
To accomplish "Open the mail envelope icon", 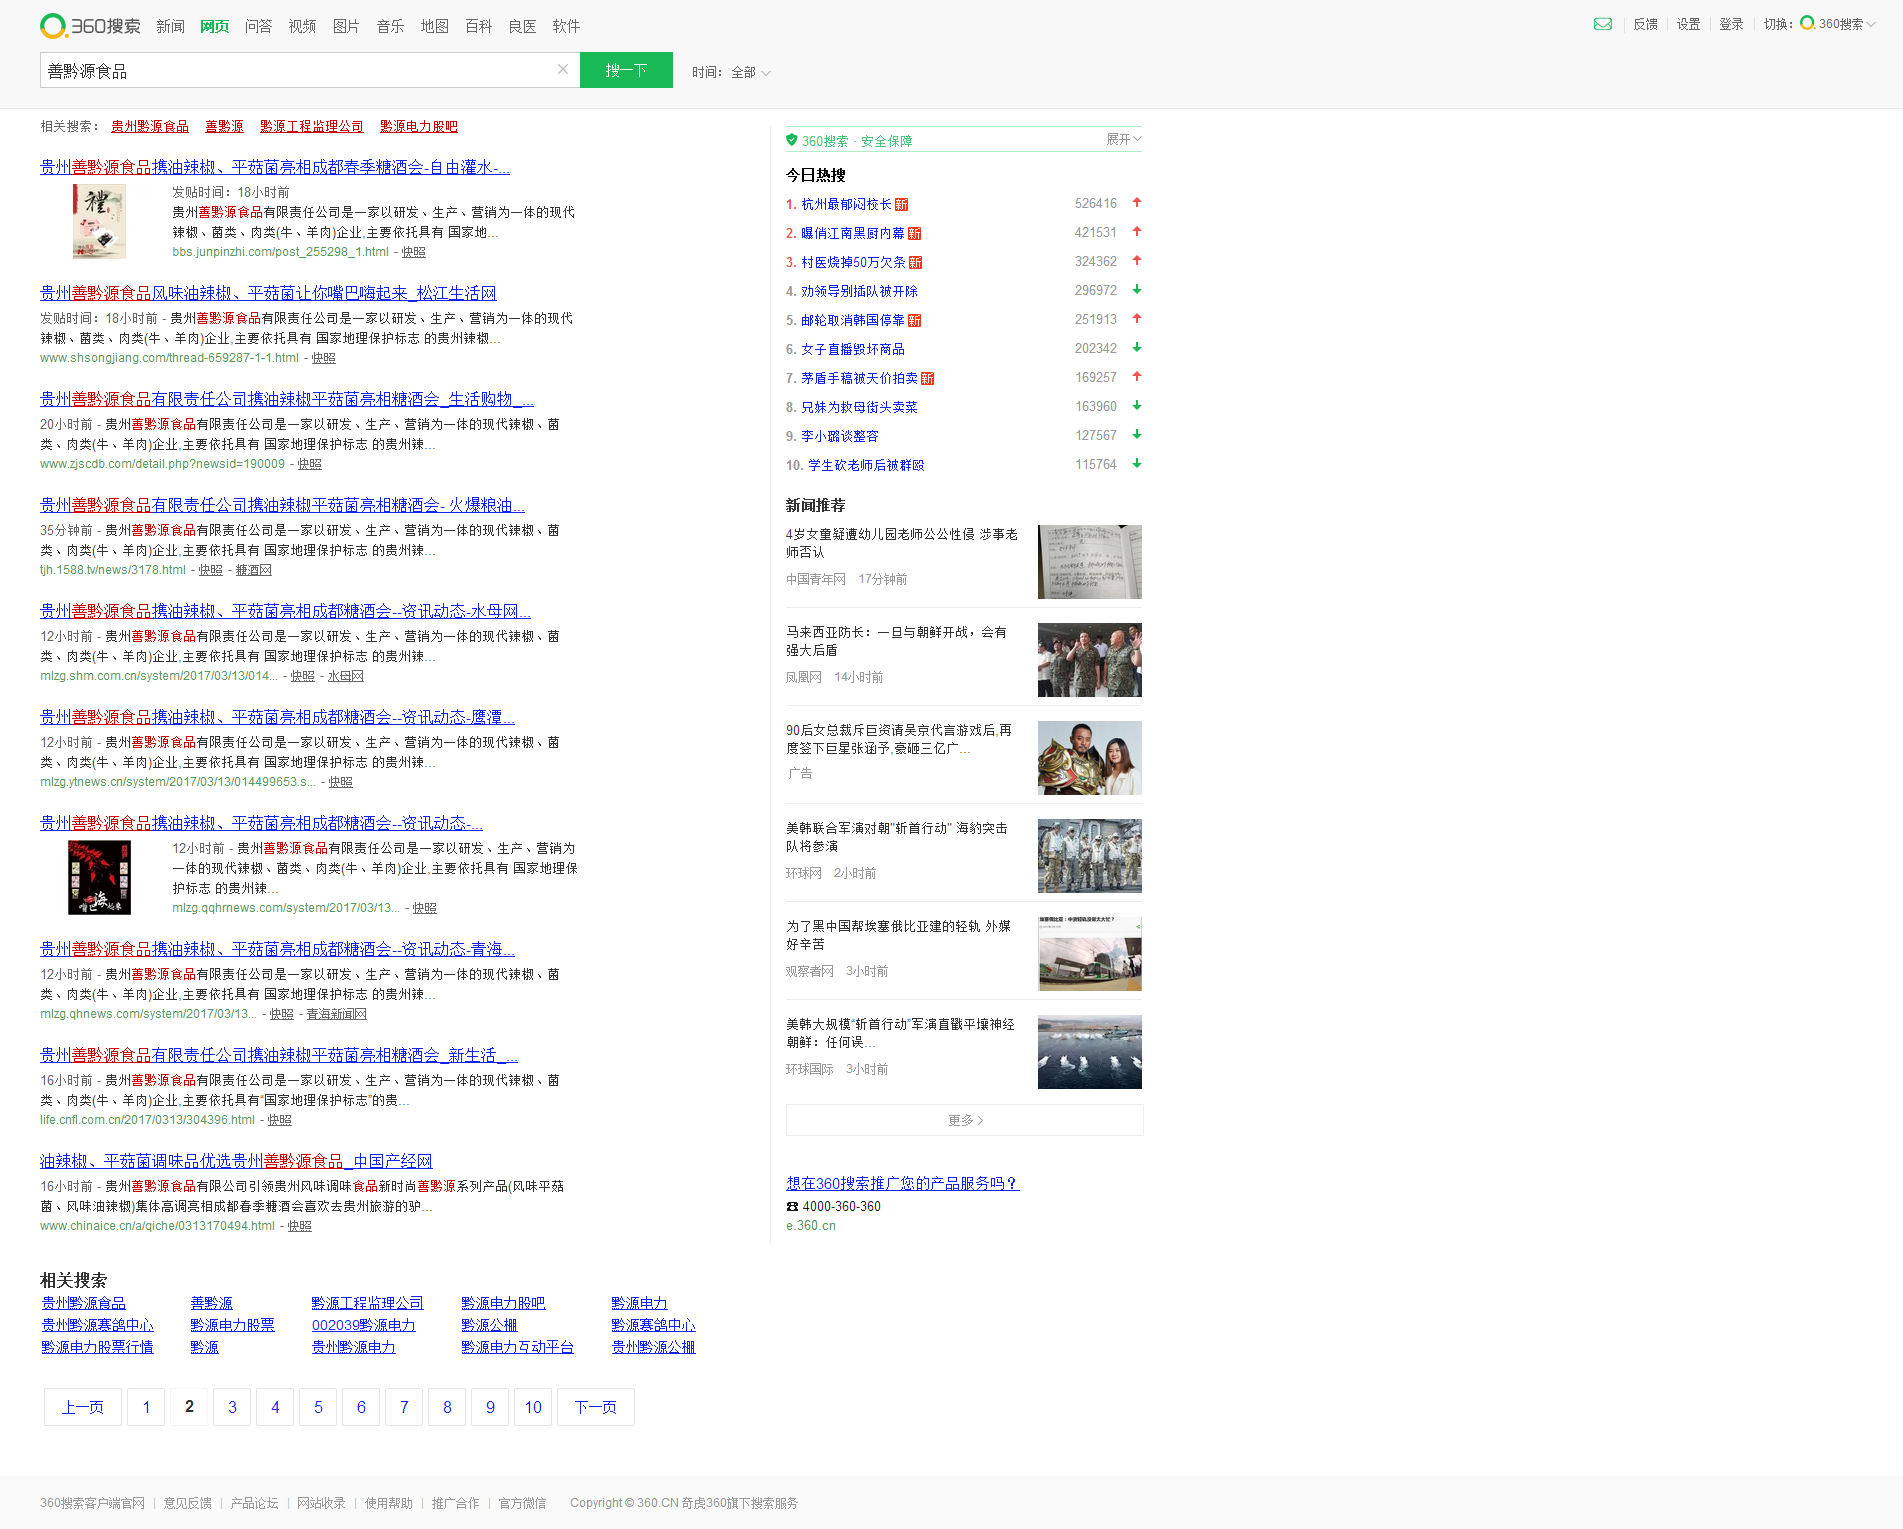I will pos(1603,24).
